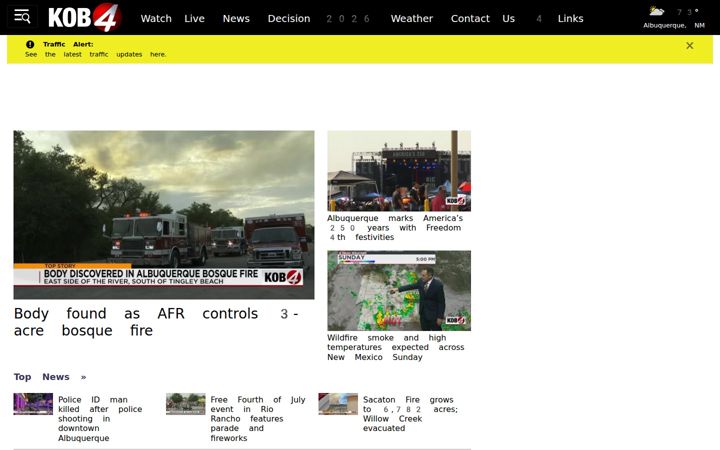Click the 73° temperature reading

tap(687, 12)
